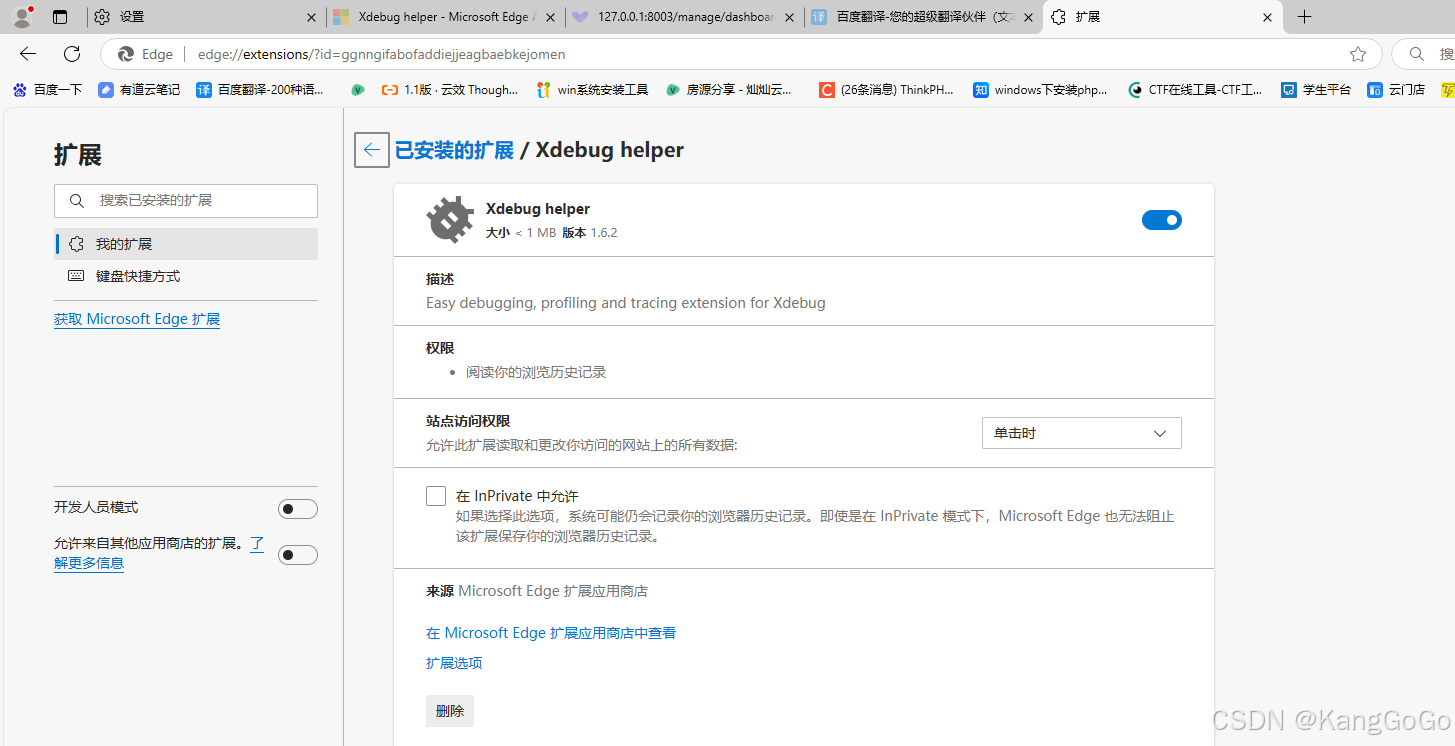Screen dimensions: 1455x746
Task: Click the Xdebug helper bug icon
Action: [450, 220]
